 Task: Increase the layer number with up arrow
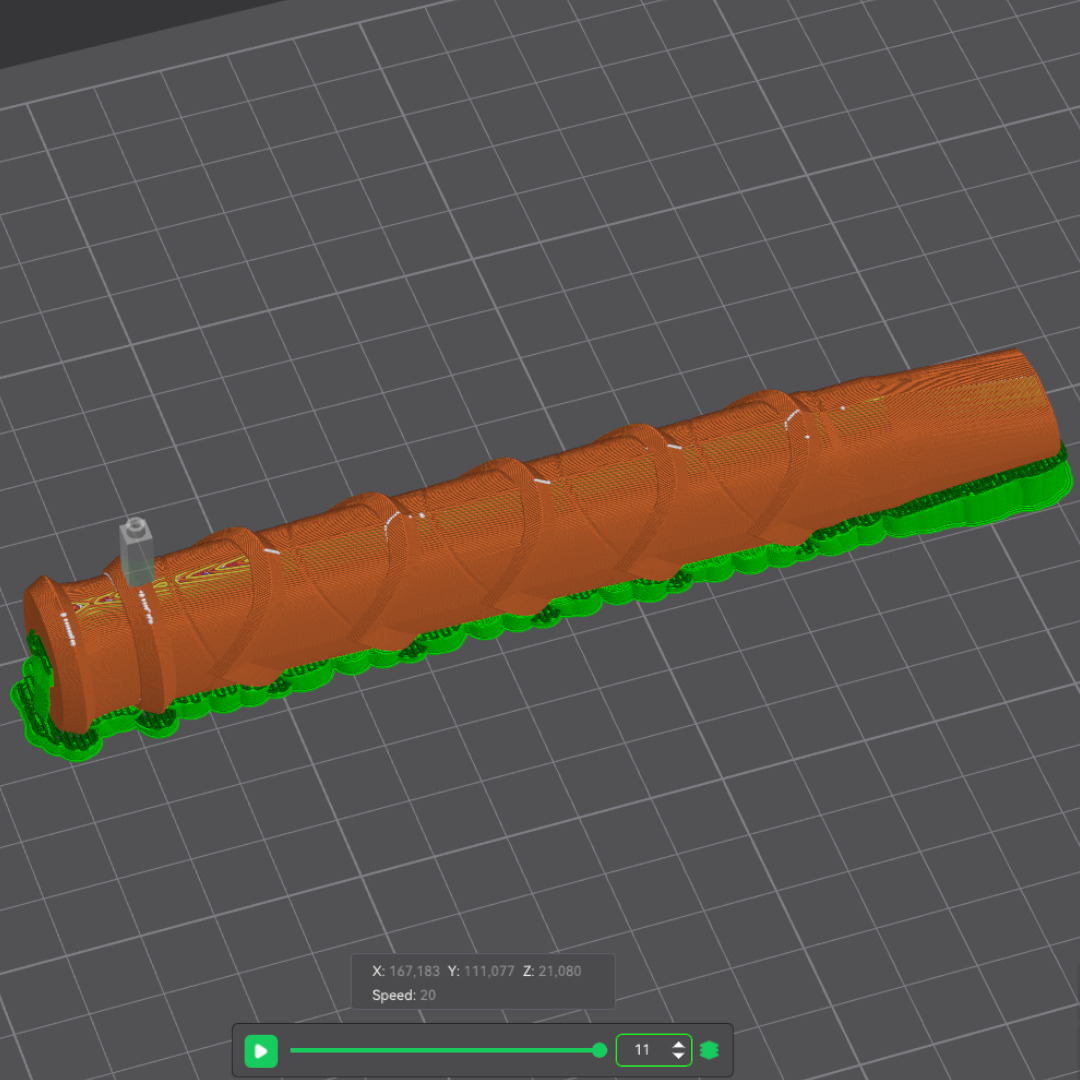[678, 1044]
